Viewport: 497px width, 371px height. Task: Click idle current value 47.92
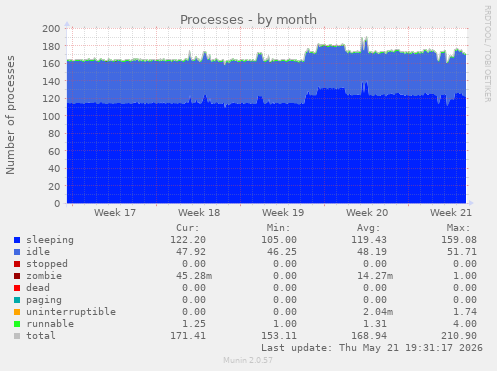coord(191,252)
